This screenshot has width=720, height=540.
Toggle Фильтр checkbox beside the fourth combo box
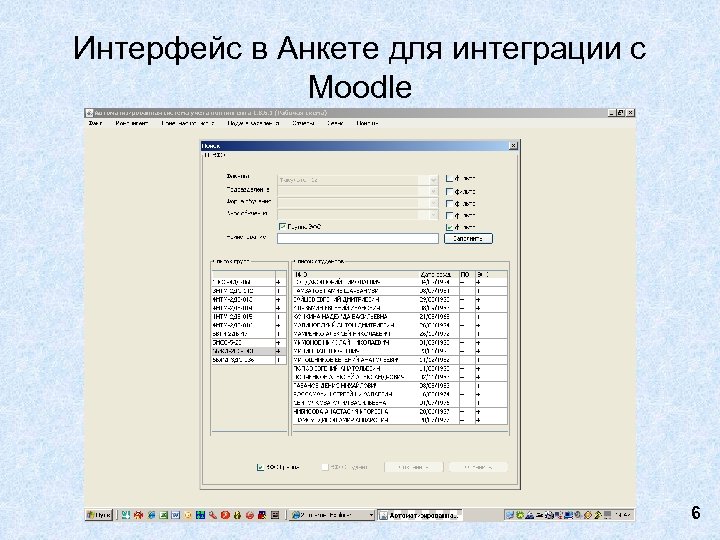point(450,215)
